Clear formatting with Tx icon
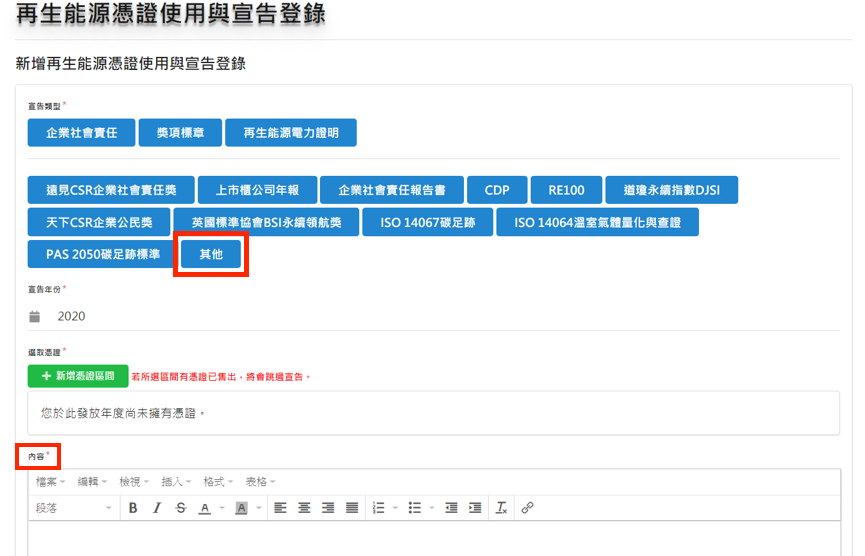Viewport: 865px width, 556px height. pos(501,508)
